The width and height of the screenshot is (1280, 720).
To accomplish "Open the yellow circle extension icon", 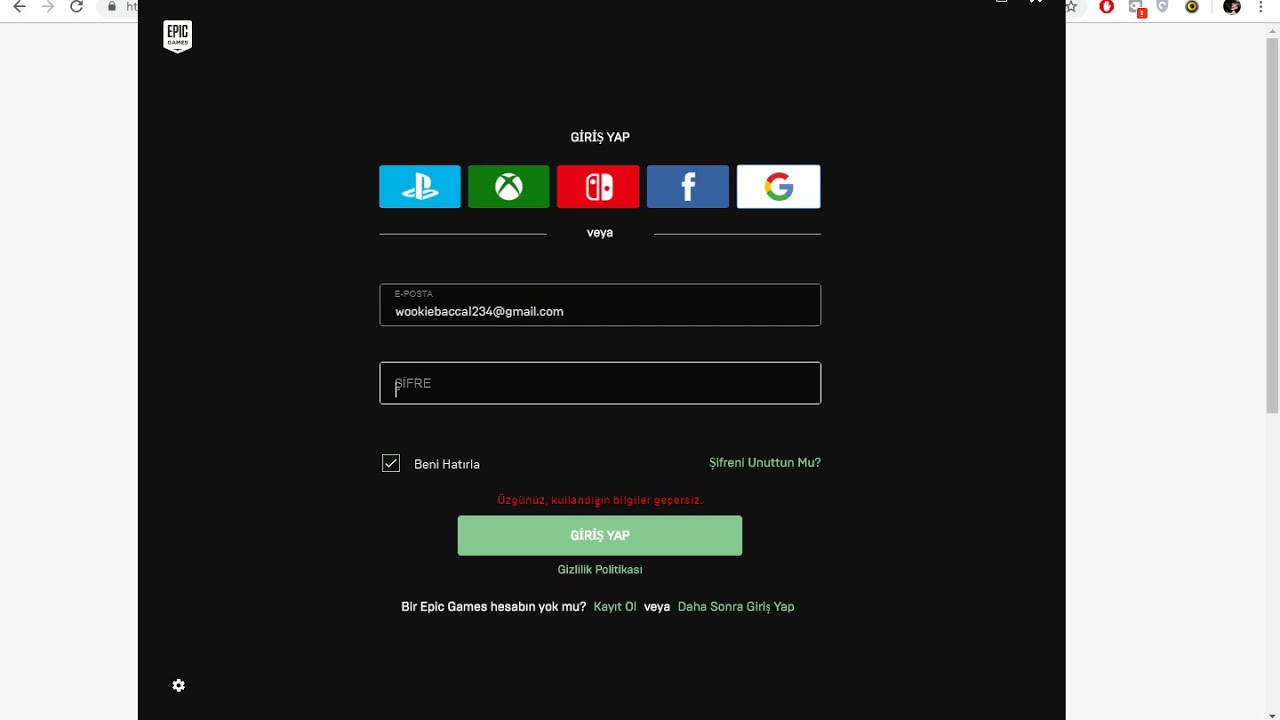I will pyautogui.click(x=1191, y=7).
